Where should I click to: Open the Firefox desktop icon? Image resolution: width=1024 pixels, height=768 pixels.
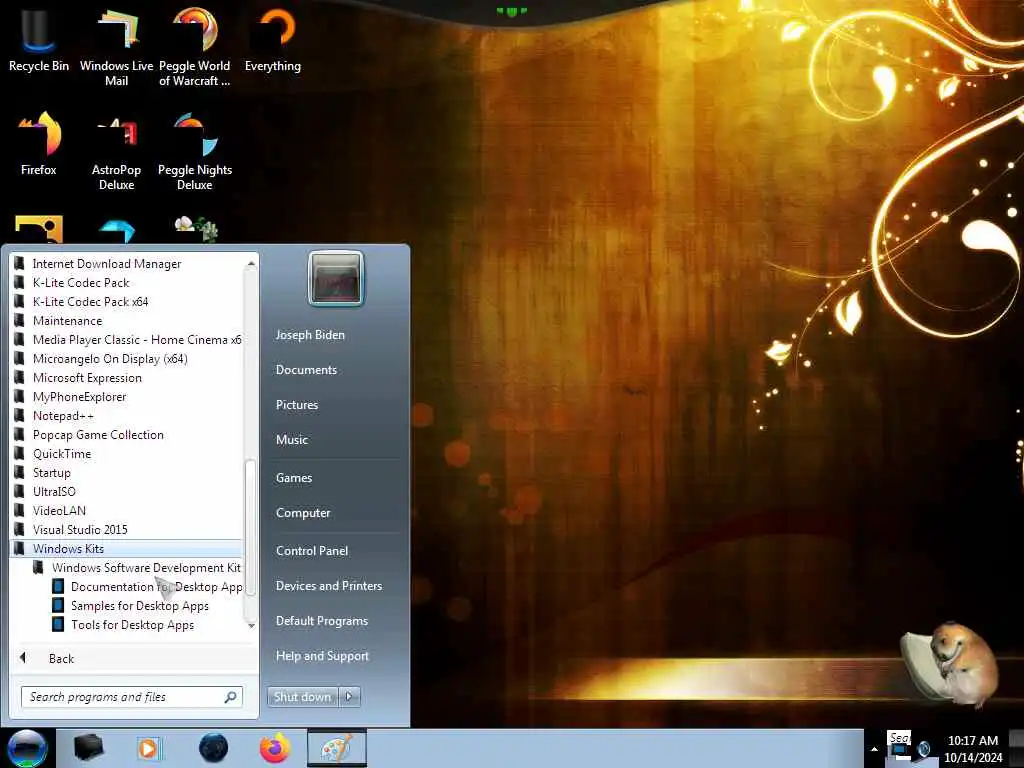39,144
